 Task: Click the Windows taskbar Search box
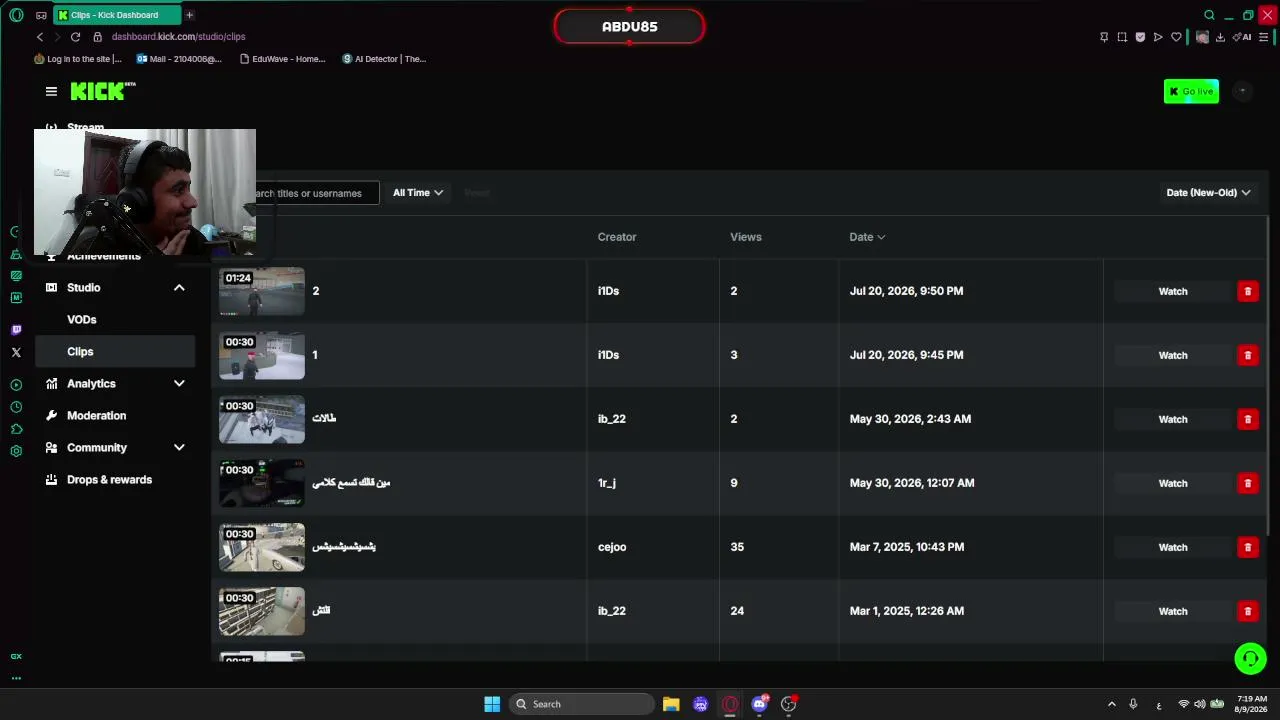point(582,704)
